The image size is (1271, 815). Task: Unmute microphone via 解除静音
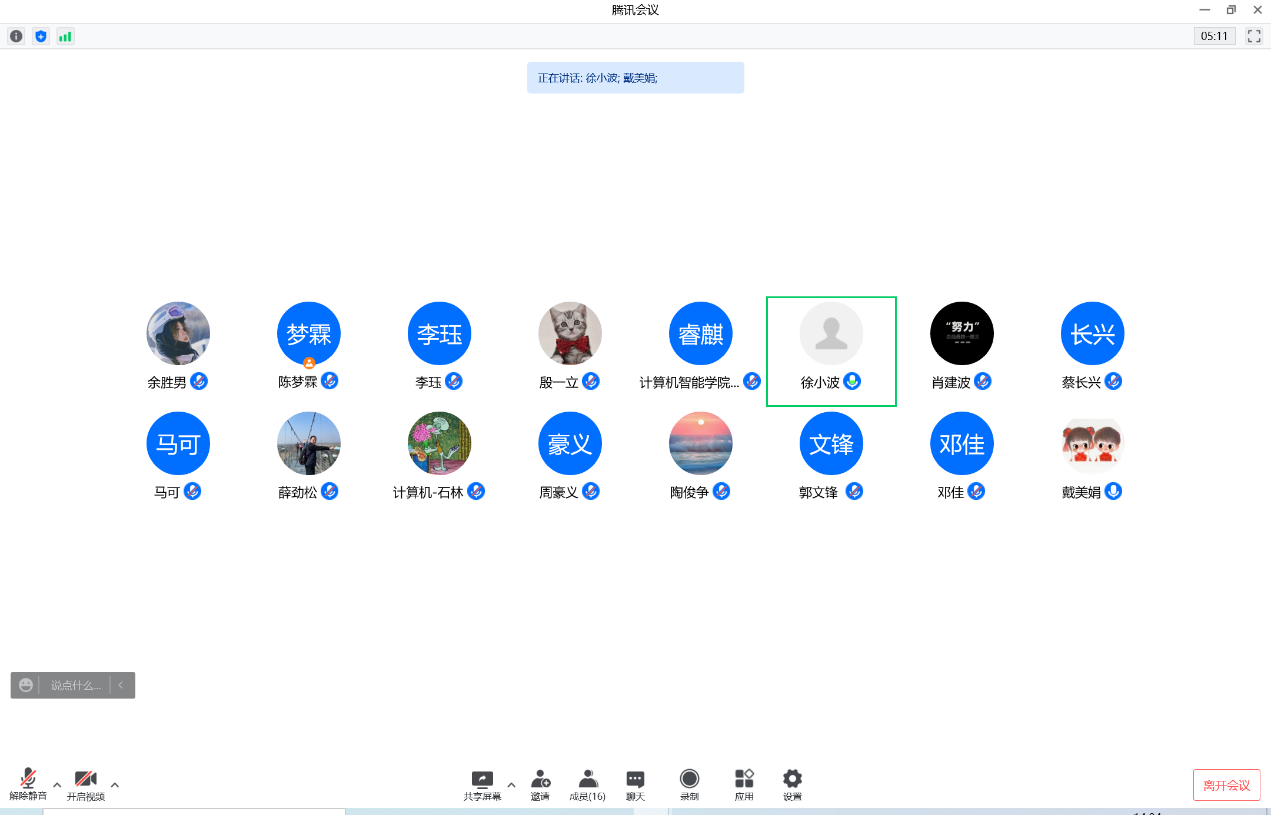28,784
